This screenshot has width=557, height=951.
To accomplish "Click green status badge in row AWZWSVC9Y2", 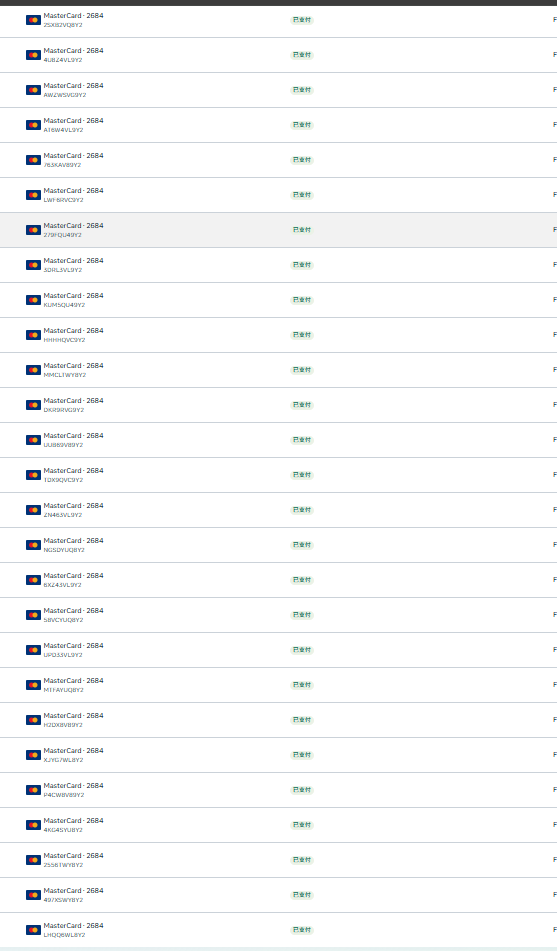I will click(x=302, y=90).
